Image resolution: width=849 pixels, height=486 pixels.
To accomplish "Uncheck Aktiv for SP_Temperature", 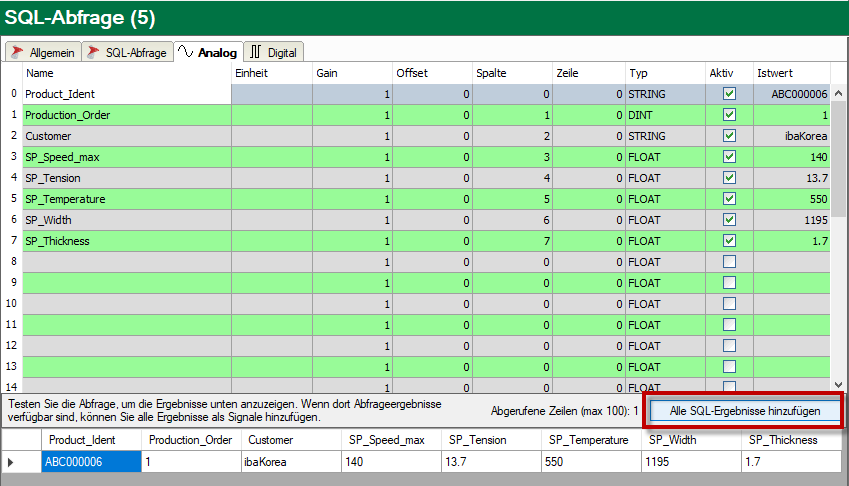I will [729, 199].
